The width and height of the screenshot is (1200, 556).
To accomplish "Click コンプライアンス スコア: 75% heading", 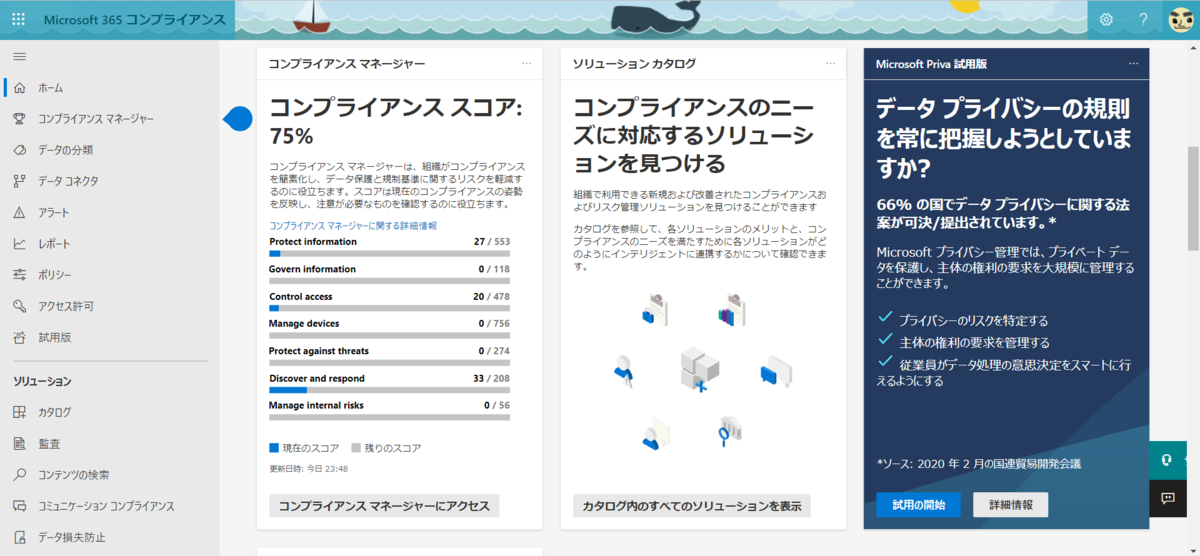I will [395, 122].
